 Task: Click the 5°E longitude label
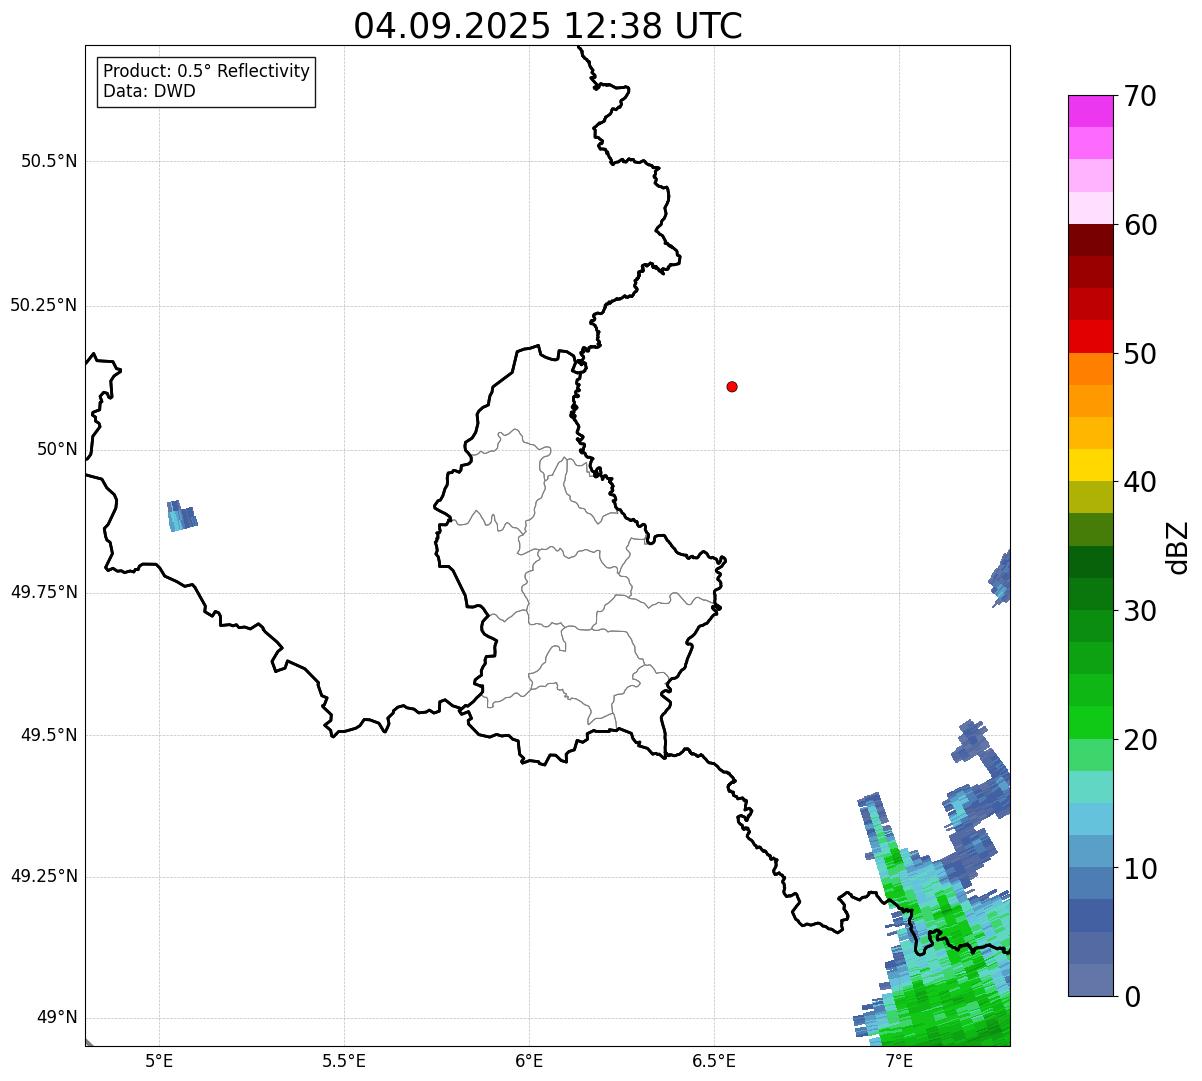click(x=159, y=1061)
